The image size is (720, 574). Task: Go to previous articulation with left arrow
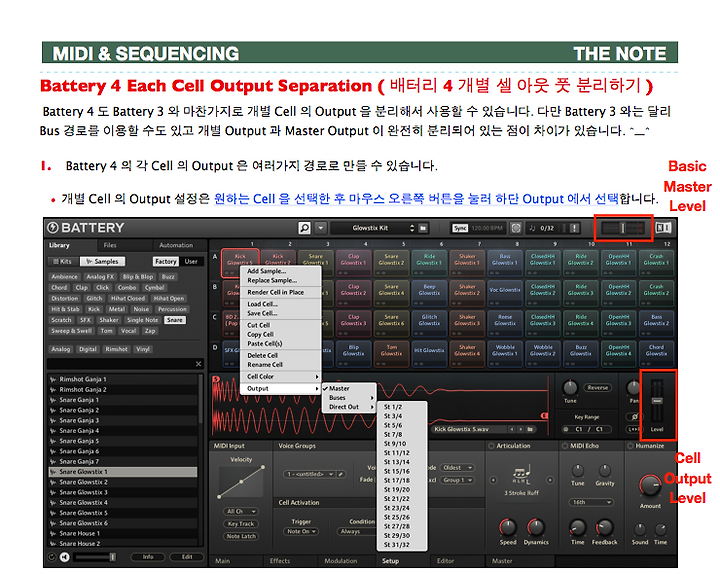(x=494, y=480)
